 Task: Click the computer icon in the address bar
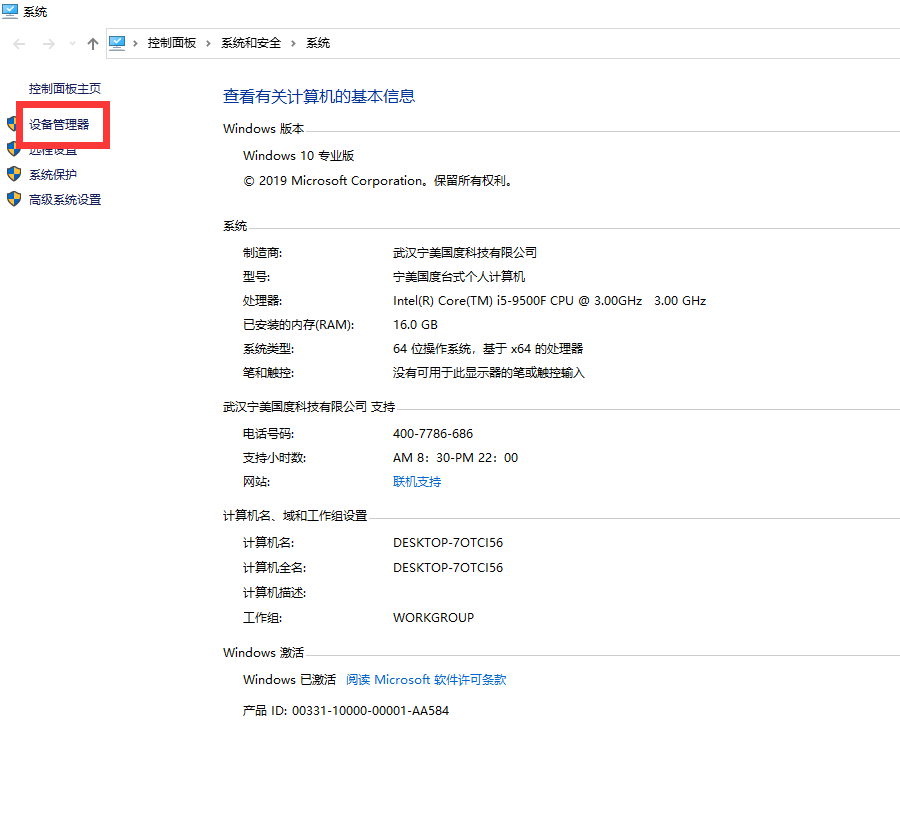[x=117, y=43]
